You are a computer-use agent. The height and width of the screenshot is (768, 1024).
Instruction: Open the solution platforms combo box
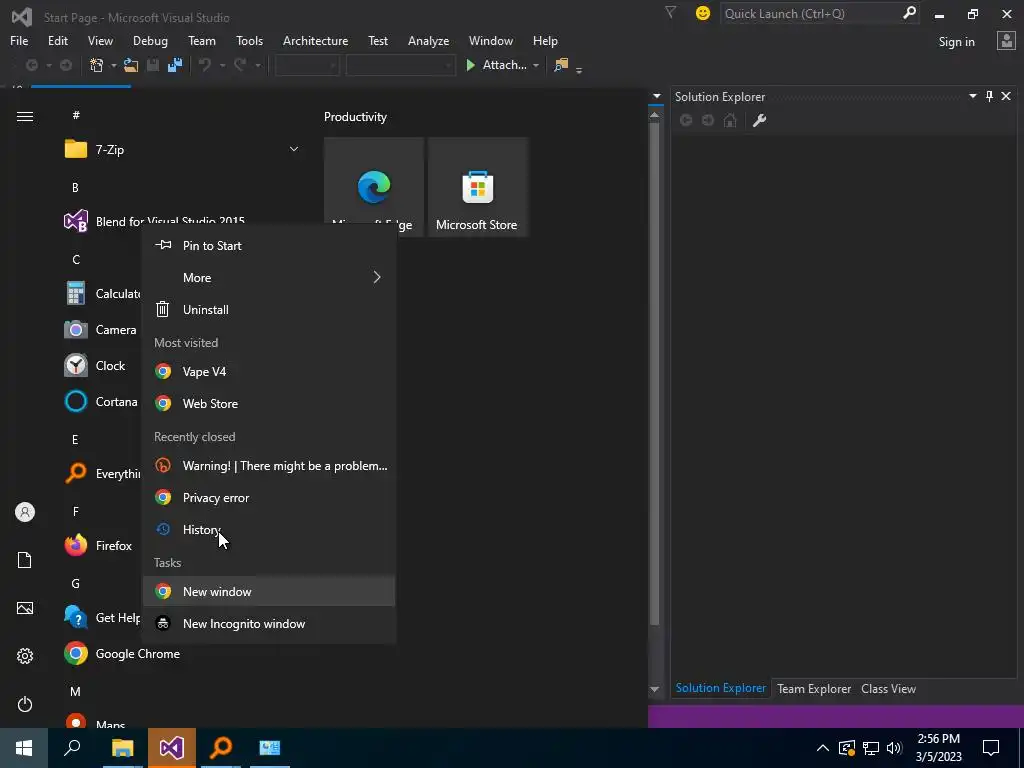400,65
